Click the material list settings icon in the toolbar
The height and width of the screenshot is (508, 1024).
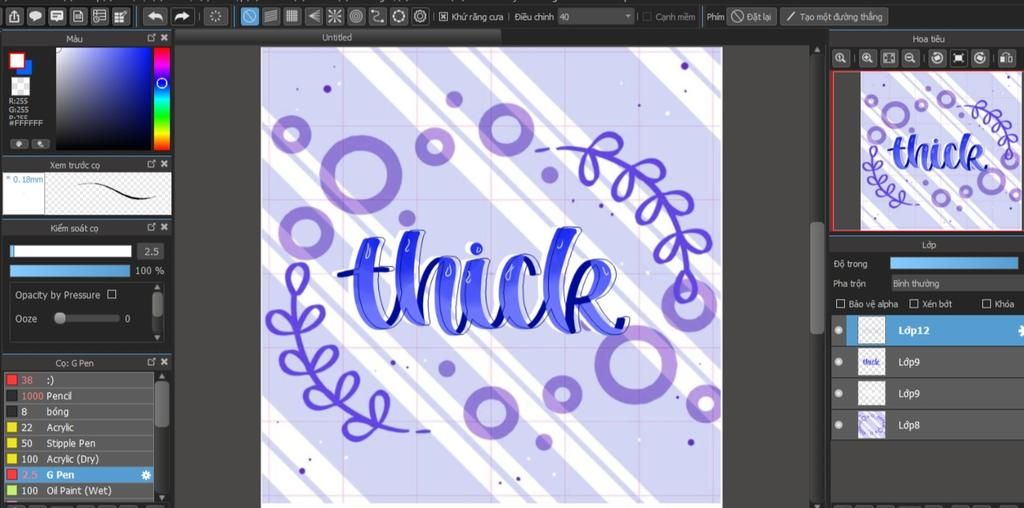99,16
